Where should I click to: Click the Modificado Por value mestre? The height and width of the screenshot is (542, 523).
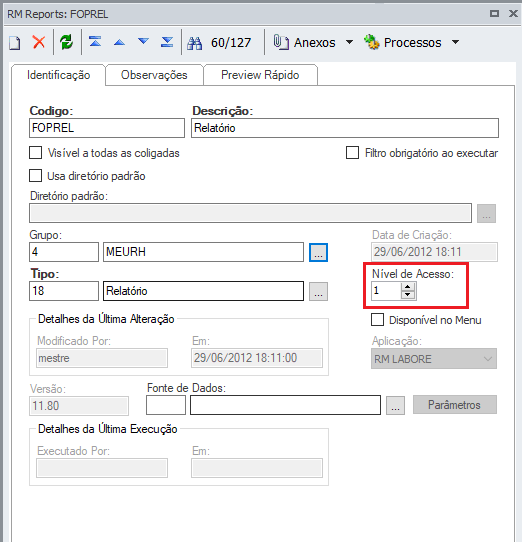(102, 358)
